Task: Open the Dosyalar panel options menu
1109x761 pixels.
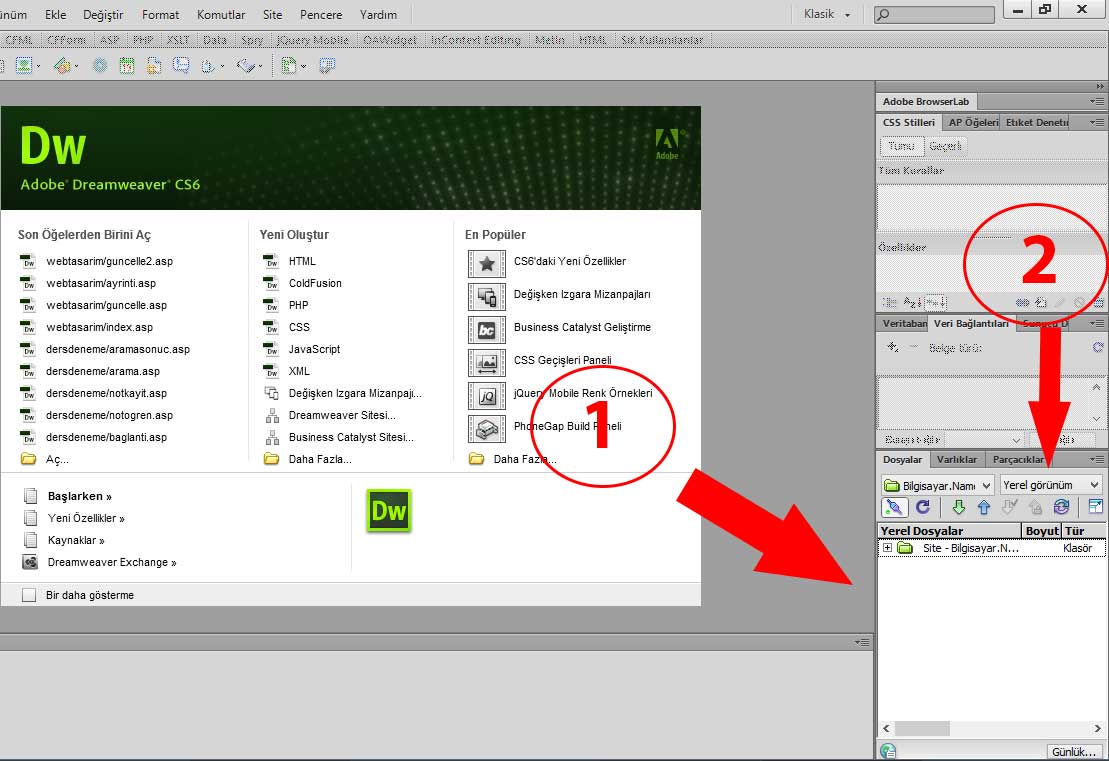Action: coord(1097,460)
